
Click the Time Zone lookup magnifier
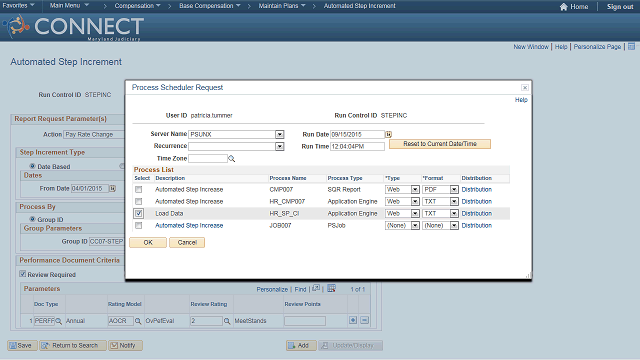click(x=231, y=158)
